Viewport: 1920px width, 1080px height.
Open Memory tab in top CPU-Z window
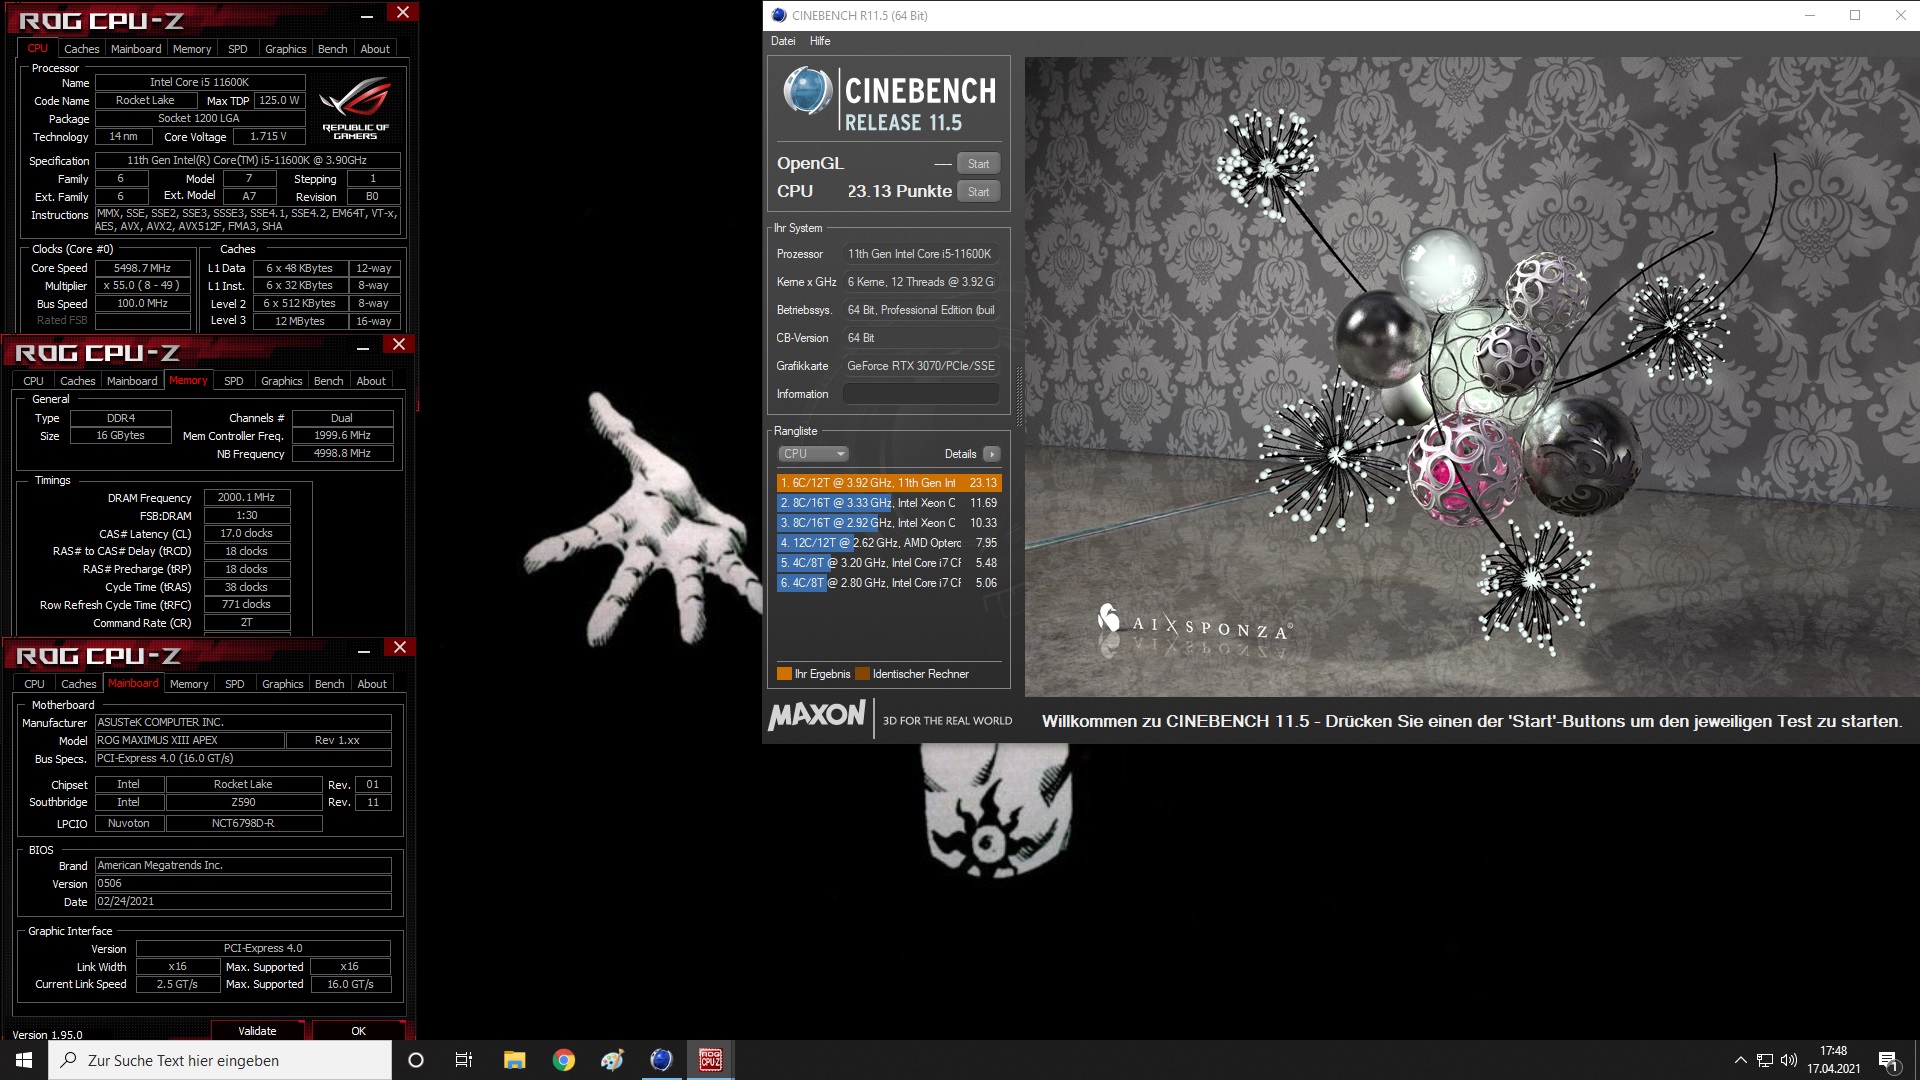[x=192, y=49]
